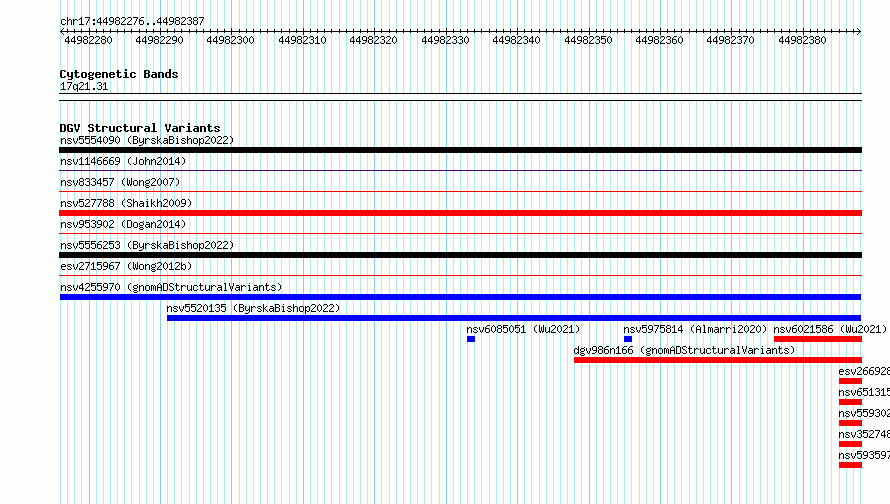Click the truncated nsv651315 variant label

[x=864, y=392]
